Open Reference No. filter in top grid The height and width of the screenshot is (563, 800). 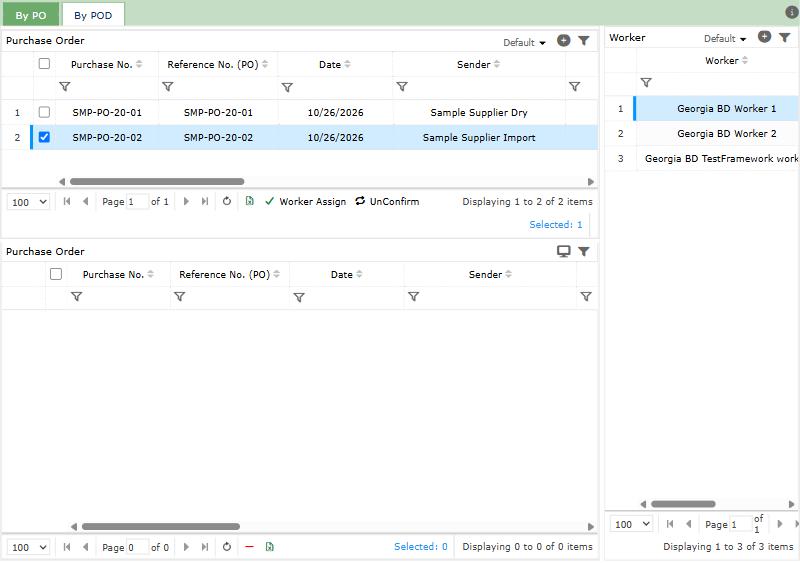click(x=167, y=87)
